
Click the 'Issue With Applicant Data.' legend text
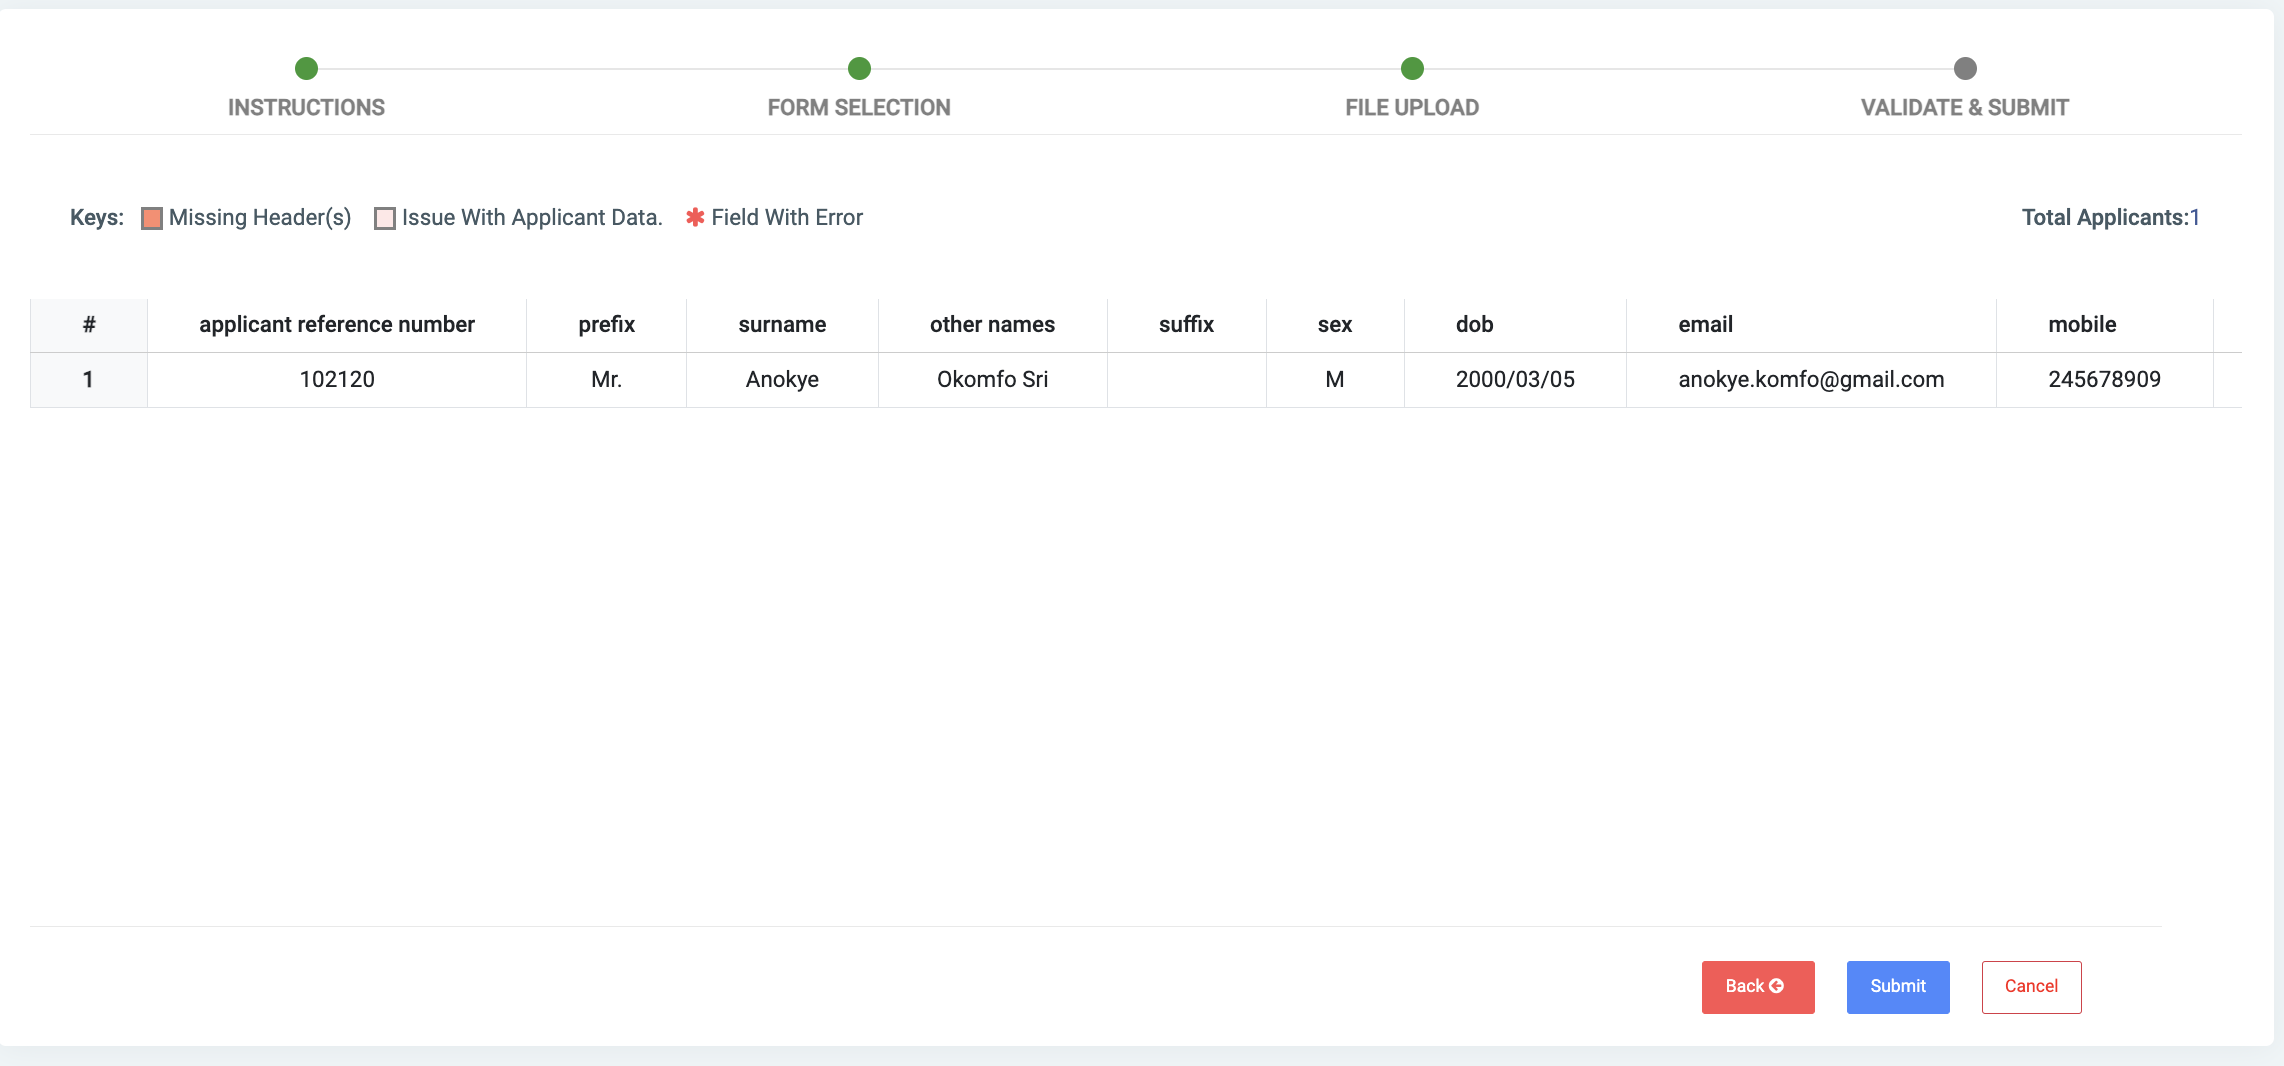[532, 218]
